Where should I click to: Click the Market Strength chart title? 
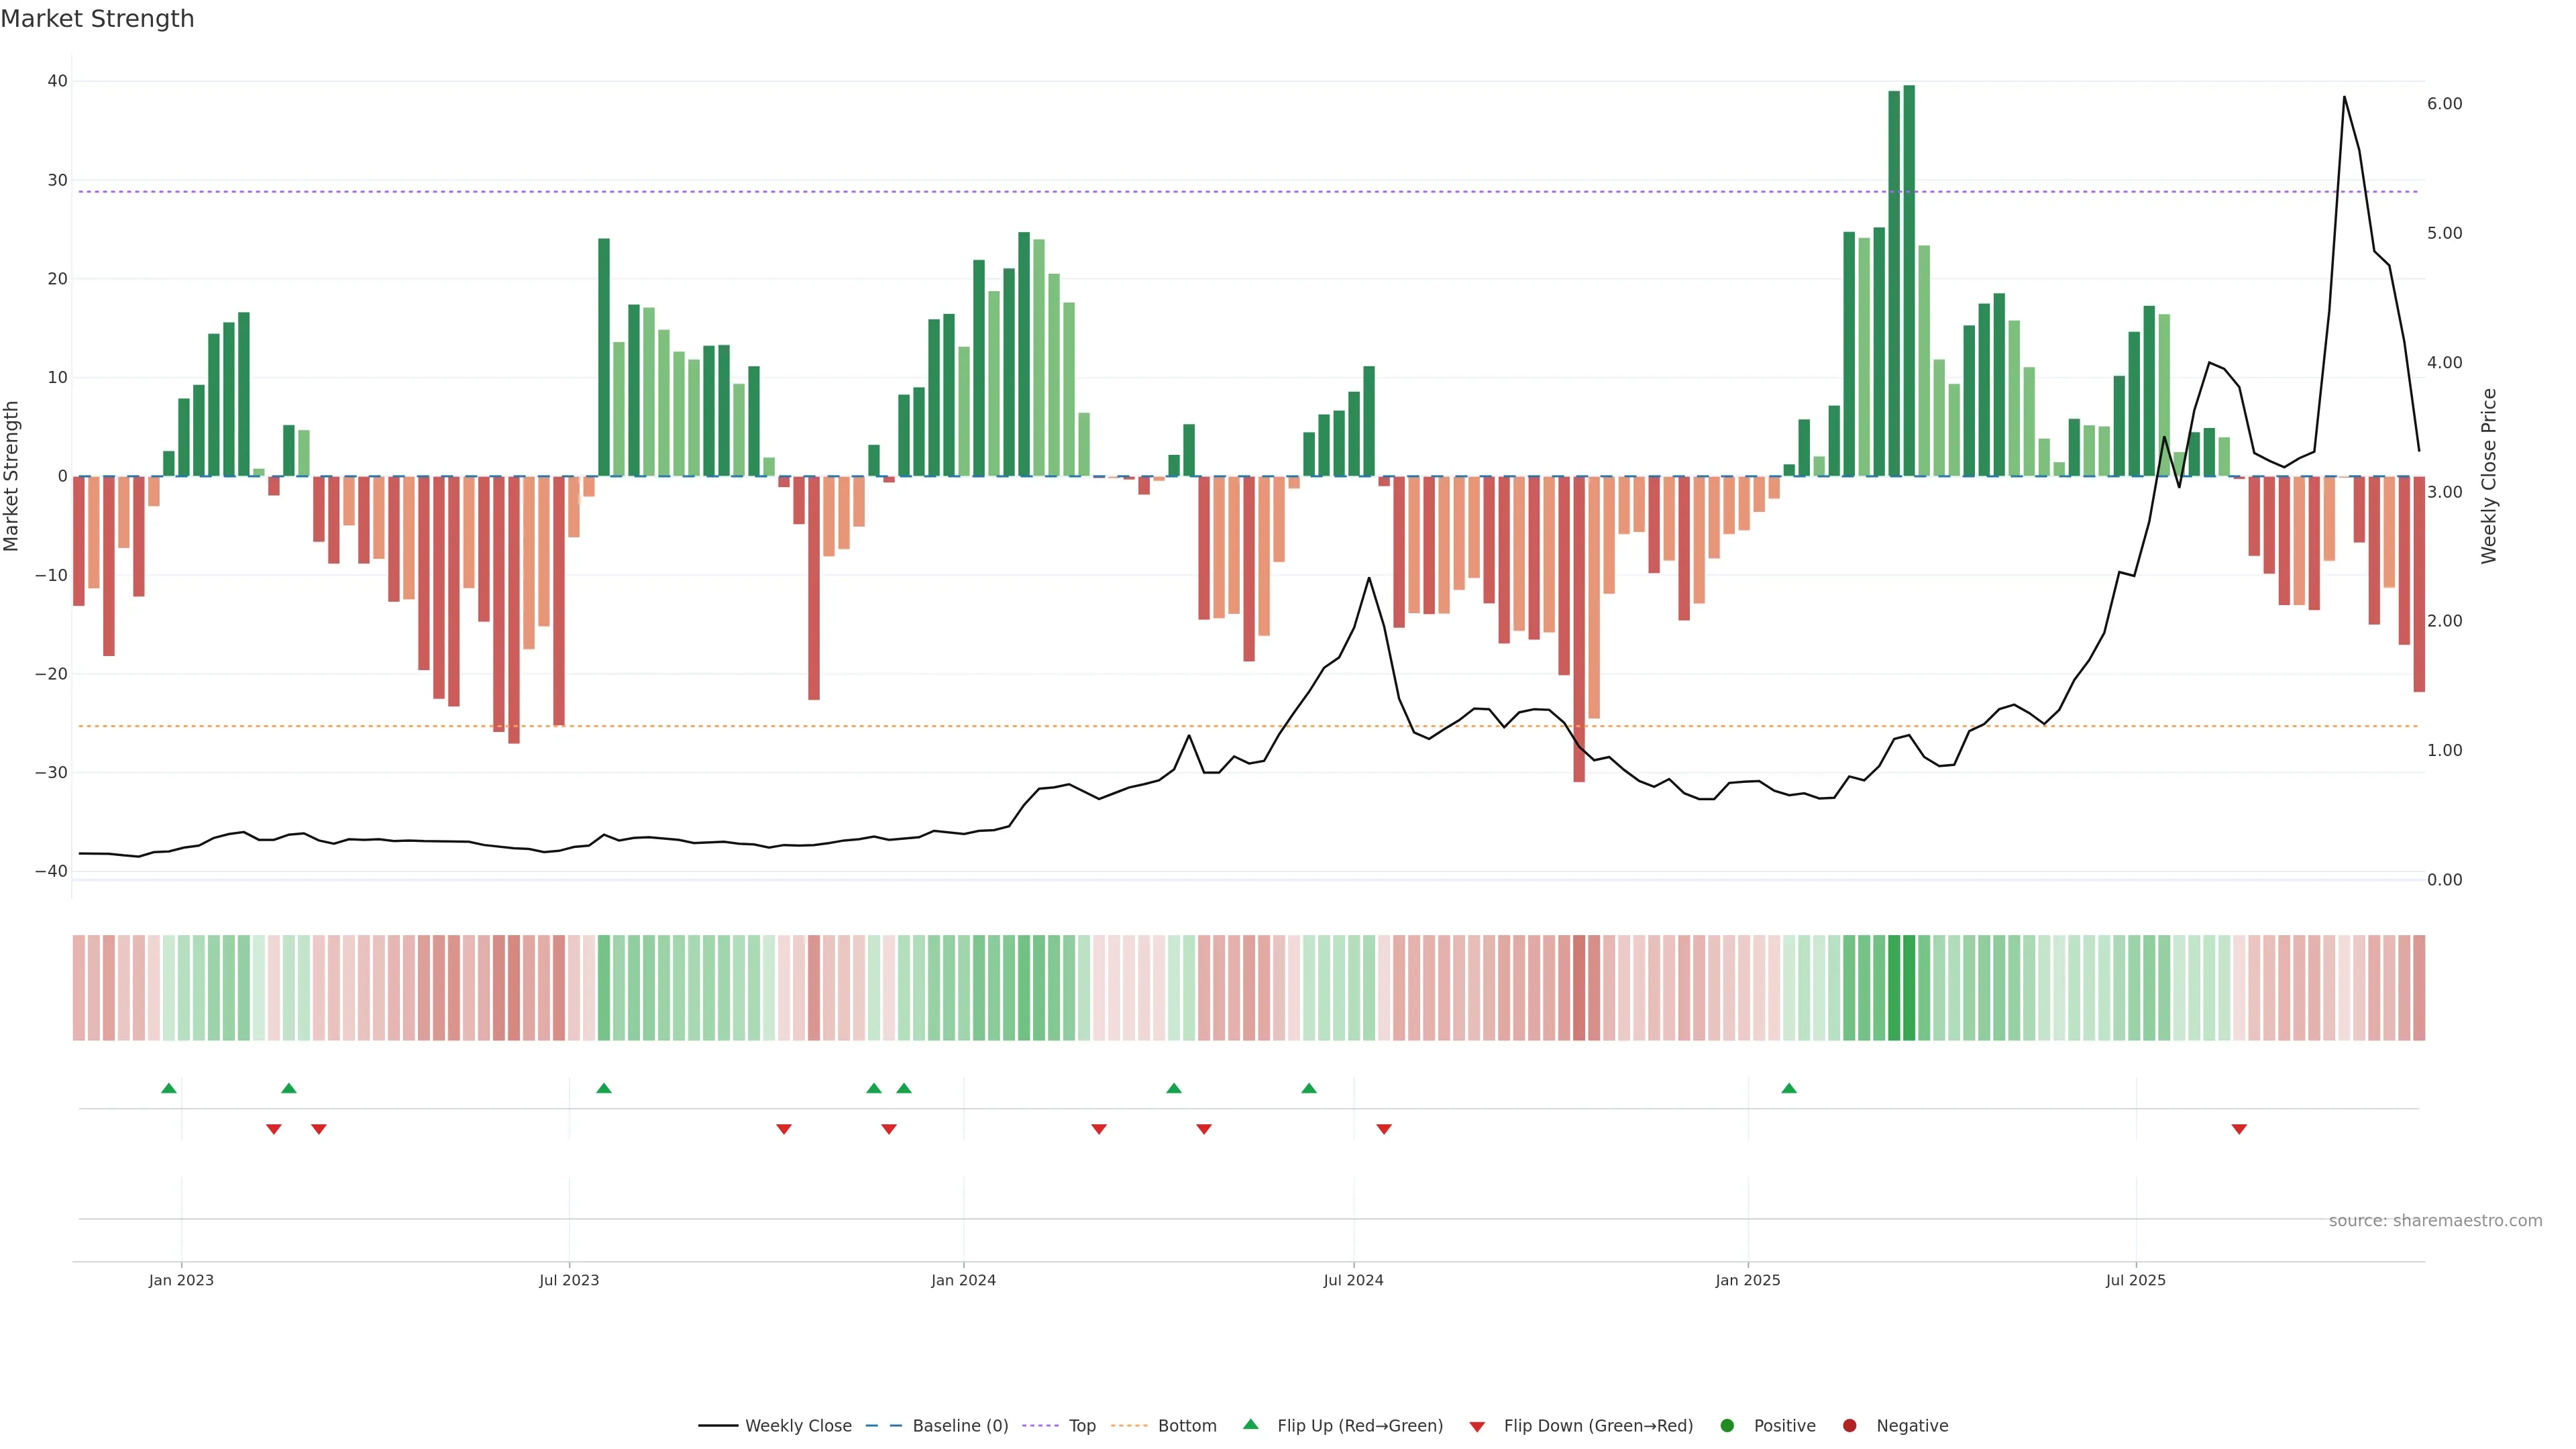tap(97, 19)
